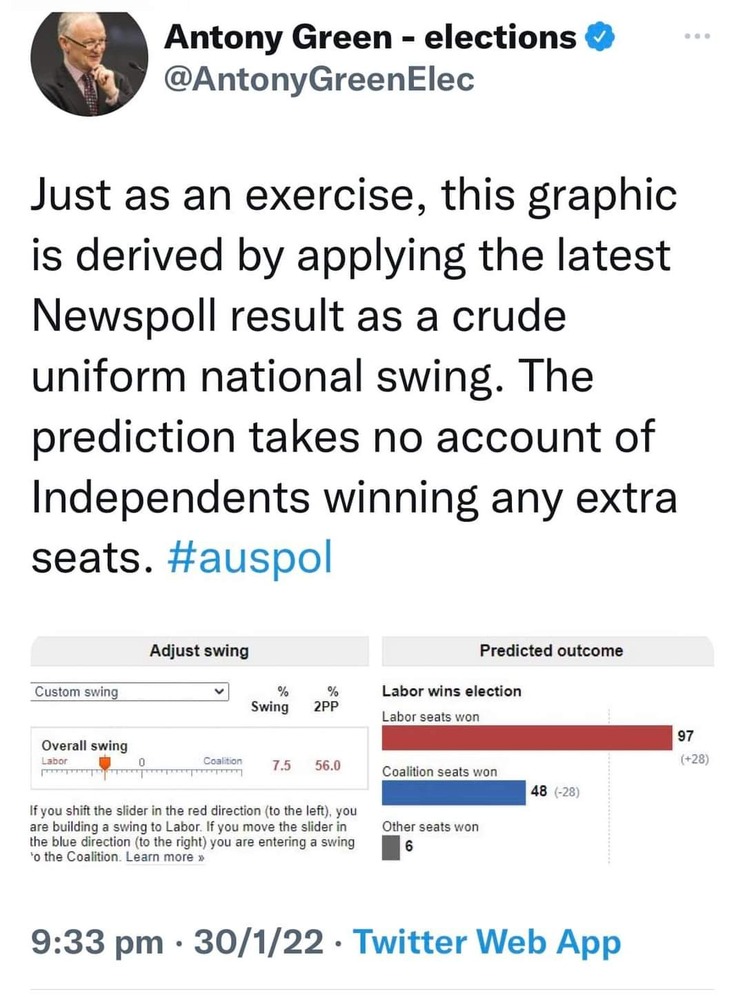Viewport: 745px width, 1000px height.
Task: Click the 9:33 pm timestamp
Action: click(96, 942)
